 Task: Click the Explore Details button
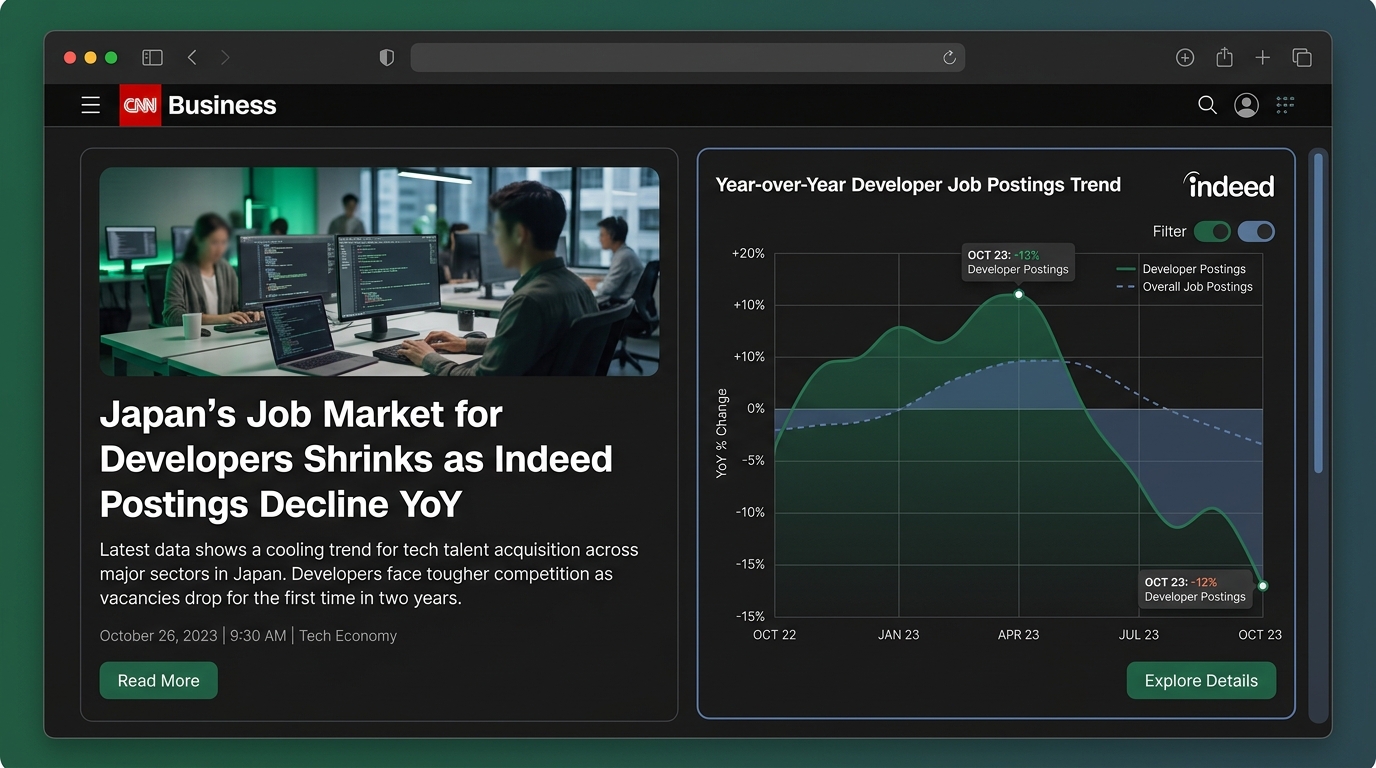1201,680
